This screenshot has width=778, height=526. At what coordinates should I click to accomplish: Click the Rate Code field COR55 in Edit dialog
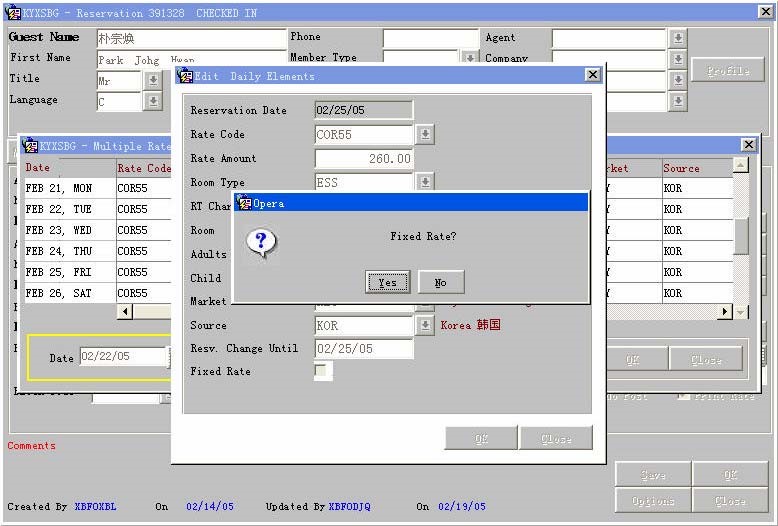click(x=364, y=134)
